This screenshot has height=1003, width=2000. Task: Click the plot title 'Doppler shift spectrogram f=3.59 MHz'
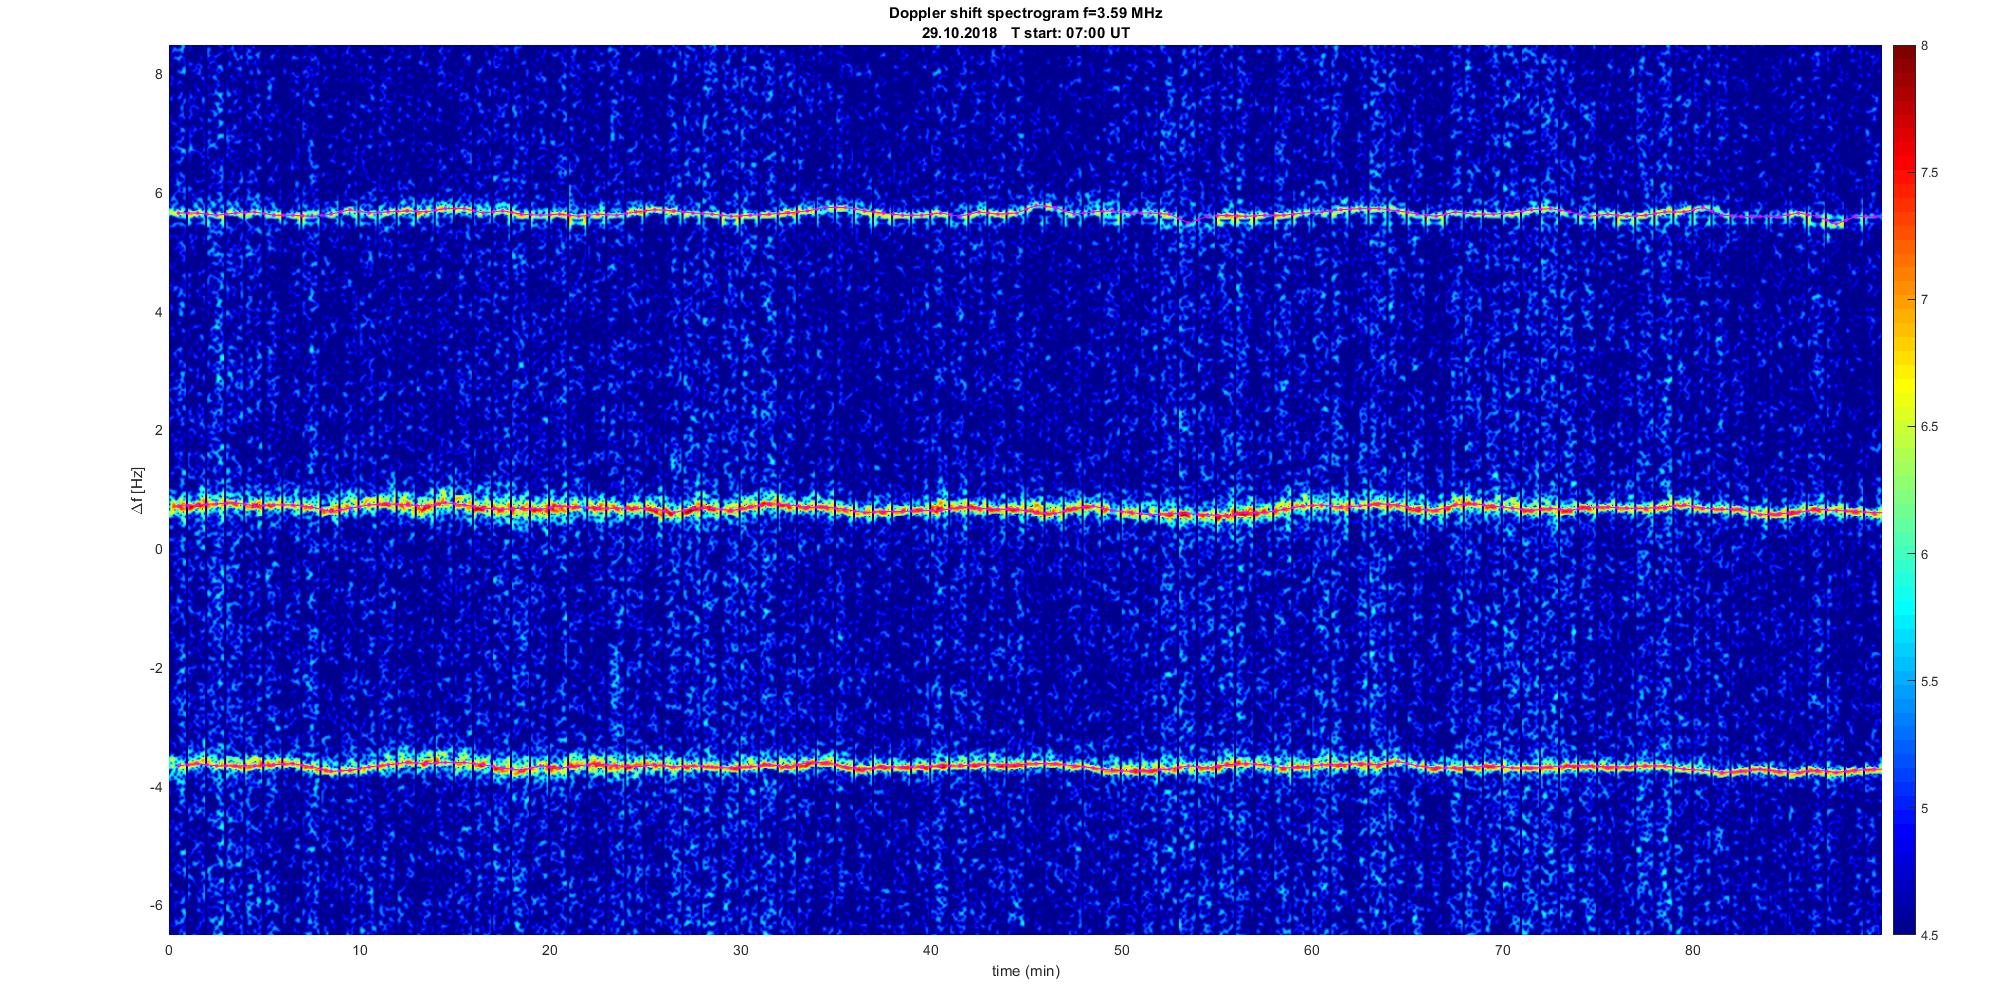click(x=1025, y=14)
